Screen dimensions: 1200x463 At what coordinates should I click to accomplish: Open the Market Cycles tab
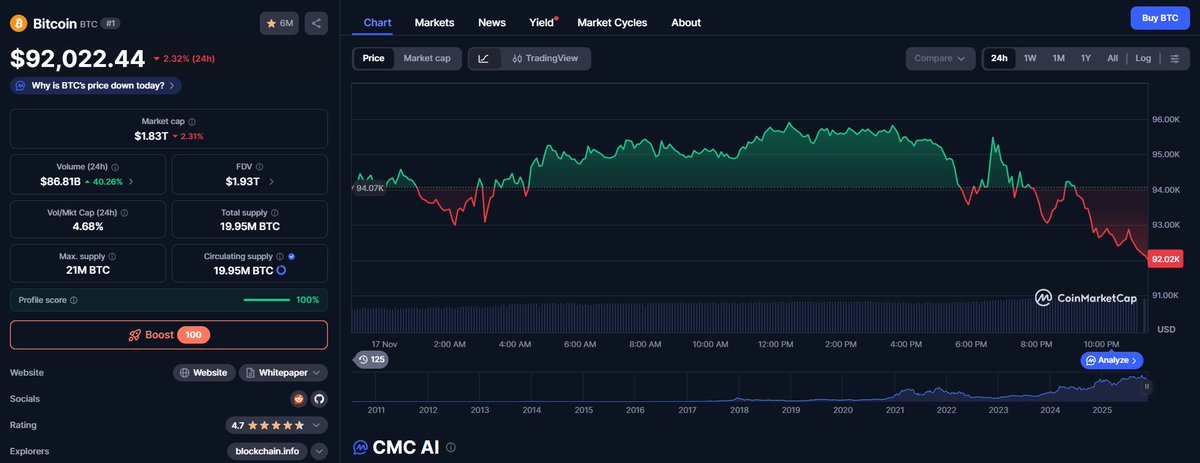click(x=612, y=22)
